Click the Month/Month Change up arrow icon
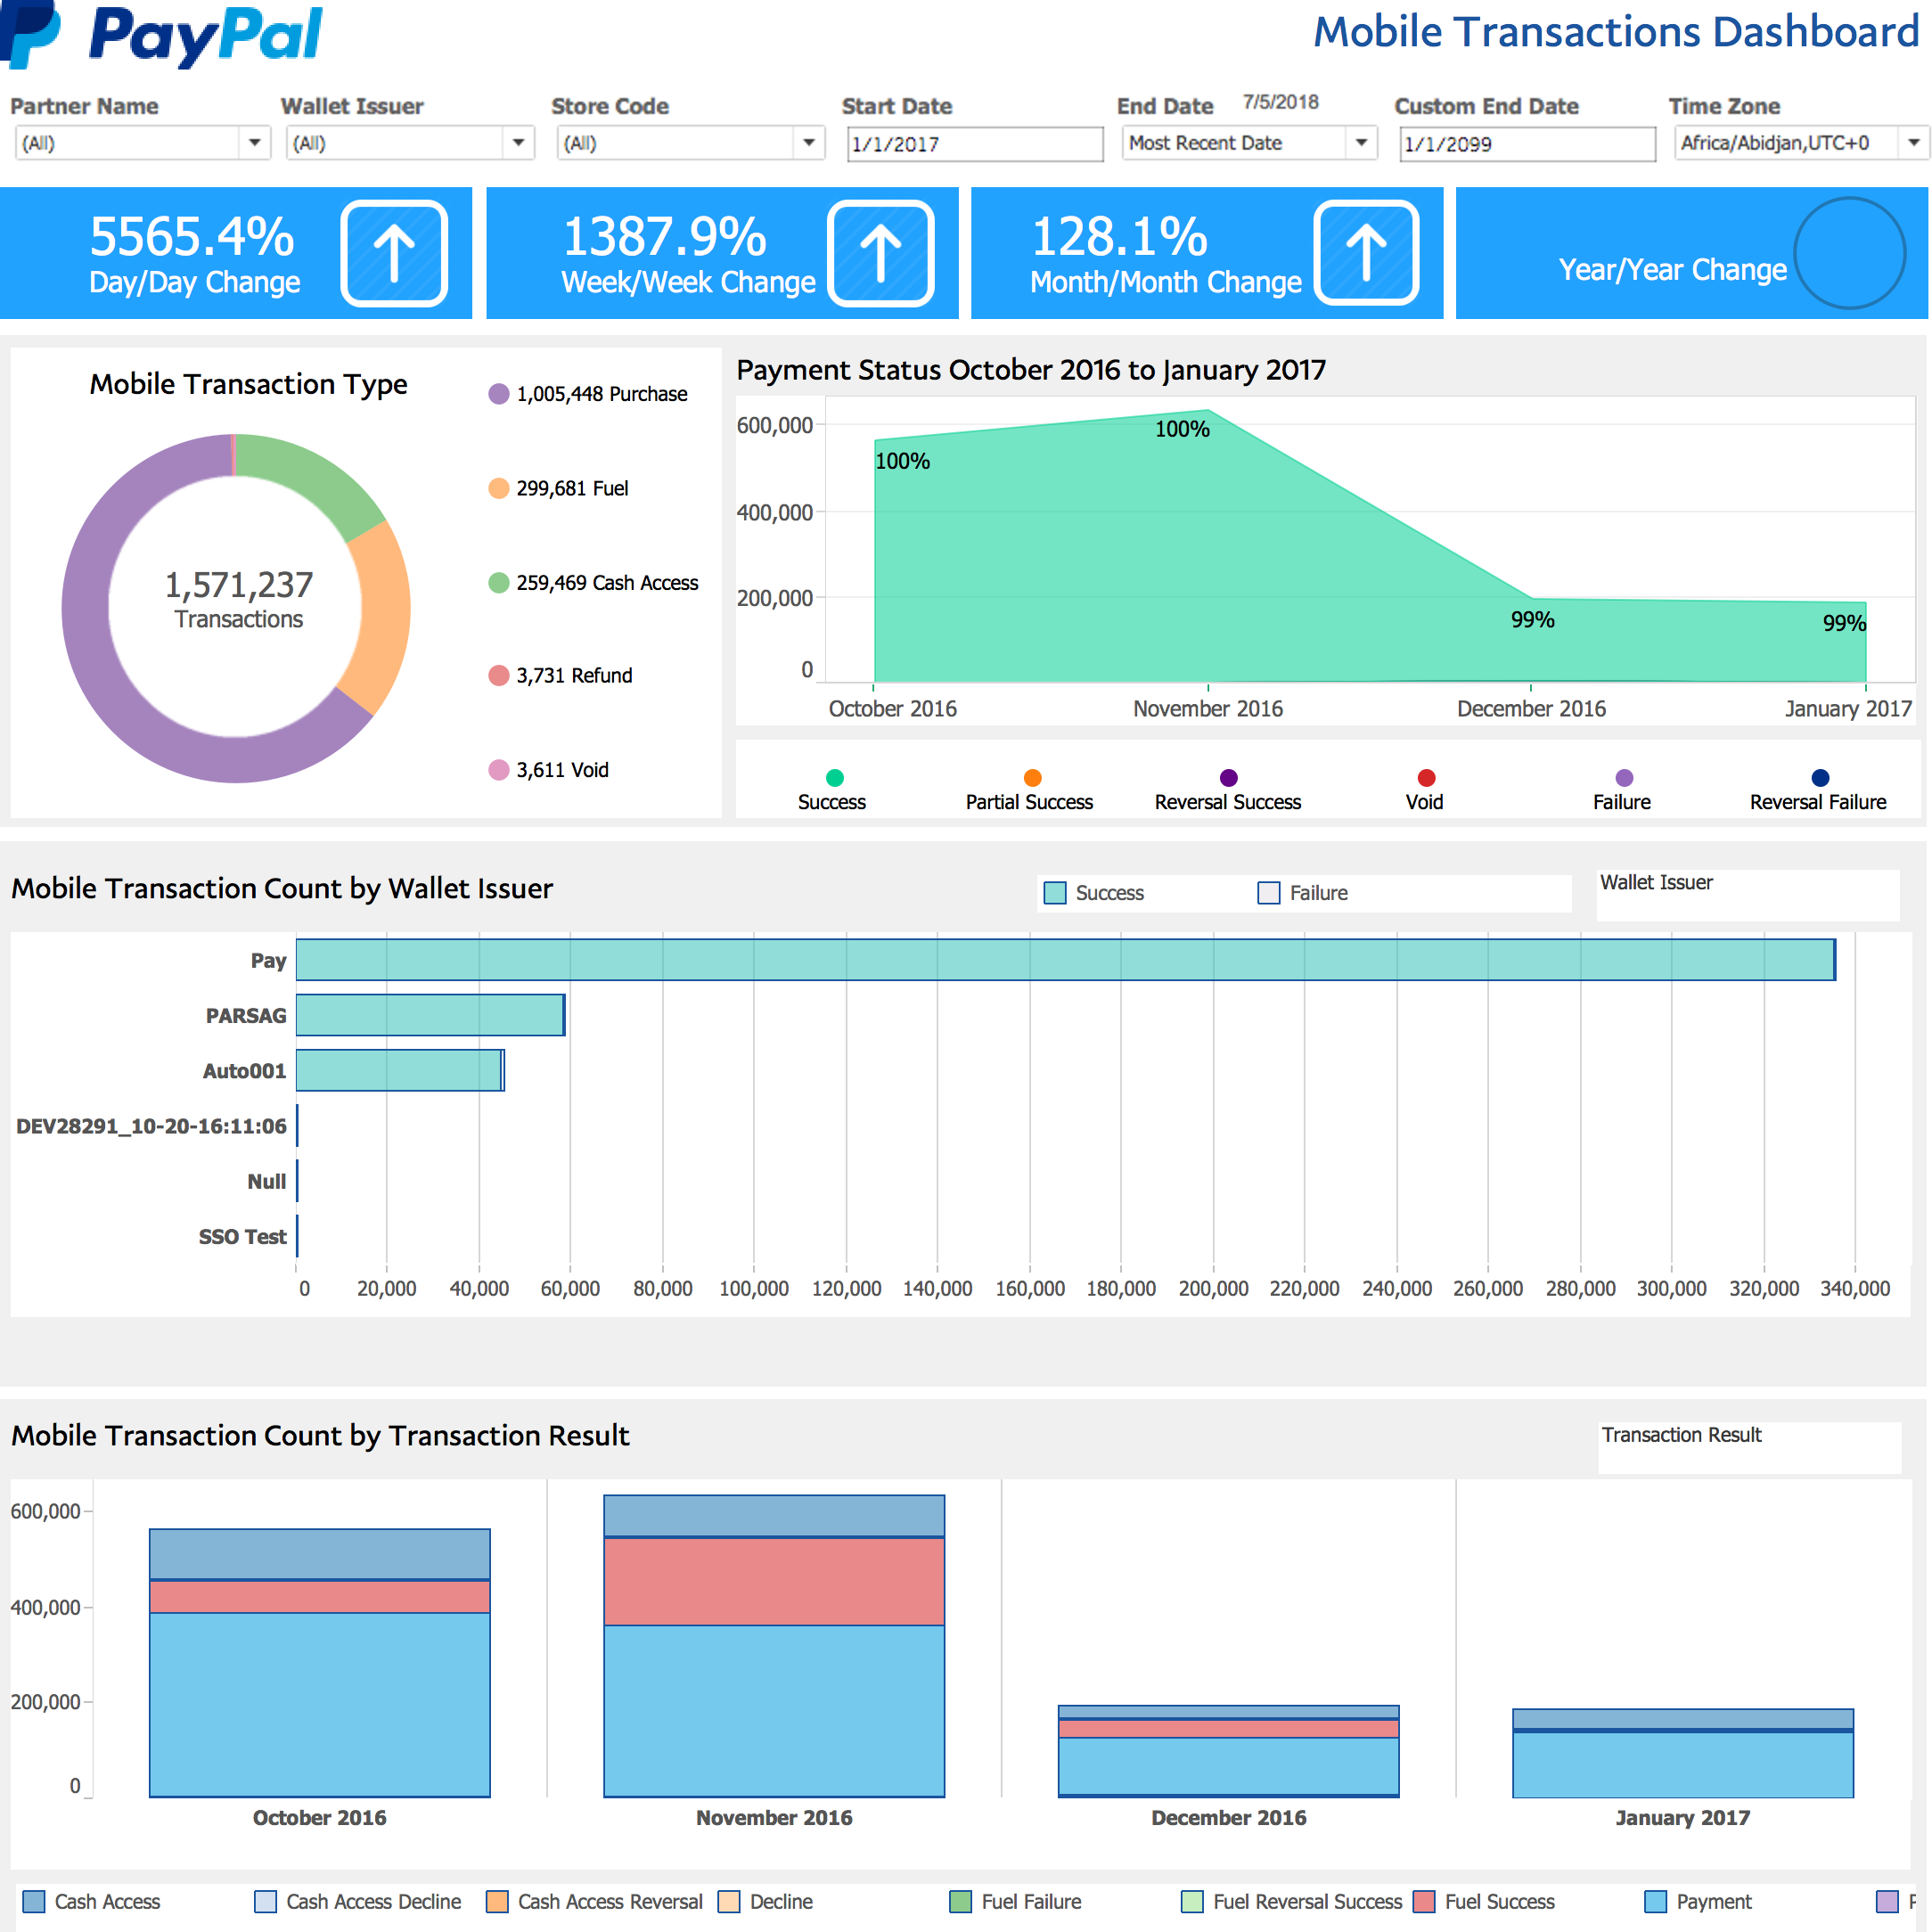The height and width of the screenshot is (1932, 1932). pos(1366,253)
